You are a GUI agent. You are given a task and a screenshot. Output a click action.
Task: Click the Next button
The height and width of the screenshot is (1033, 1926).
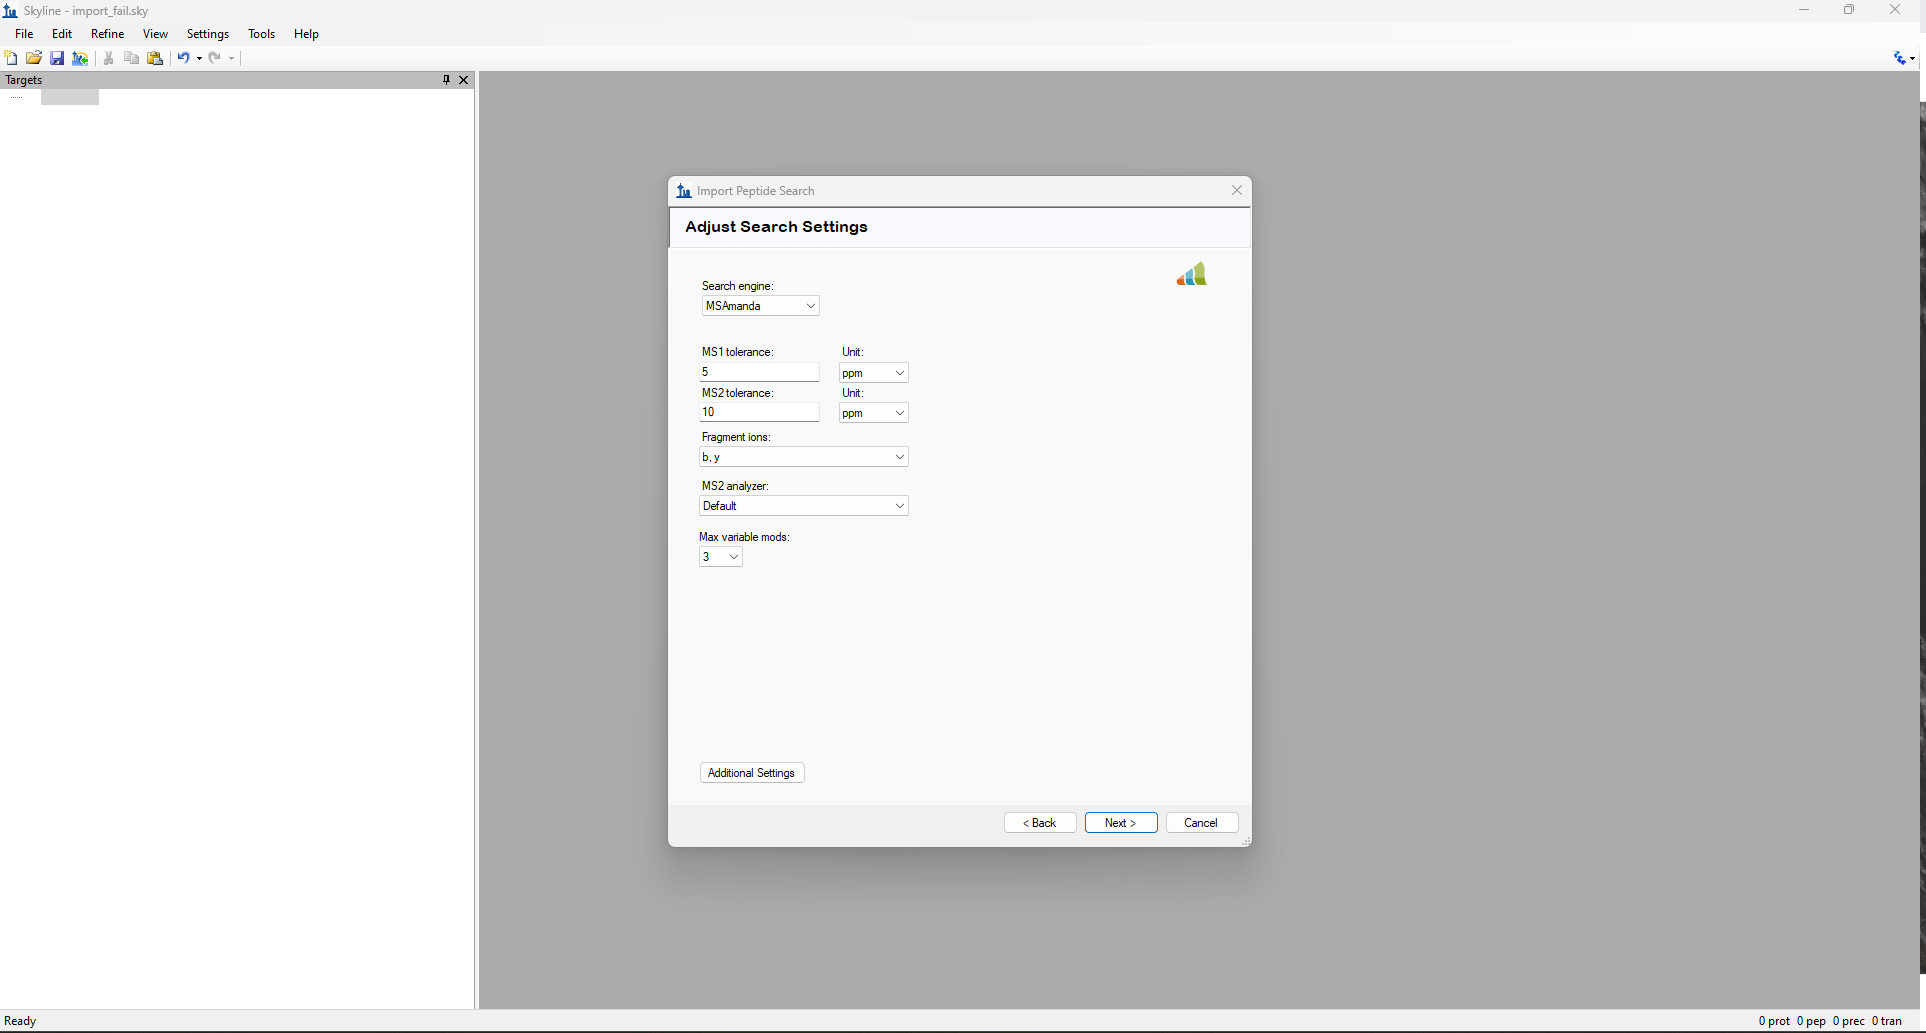click(1121, 823)
